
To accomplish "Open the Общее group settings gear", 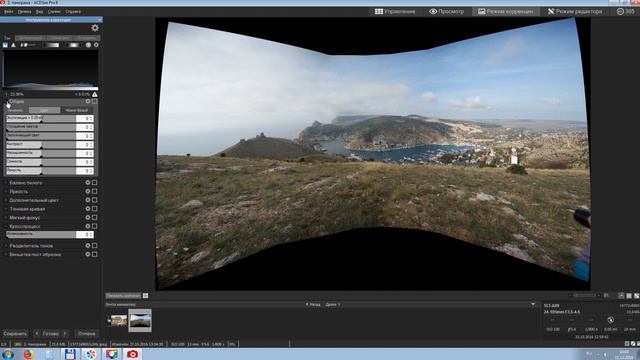I will (88, 101).
